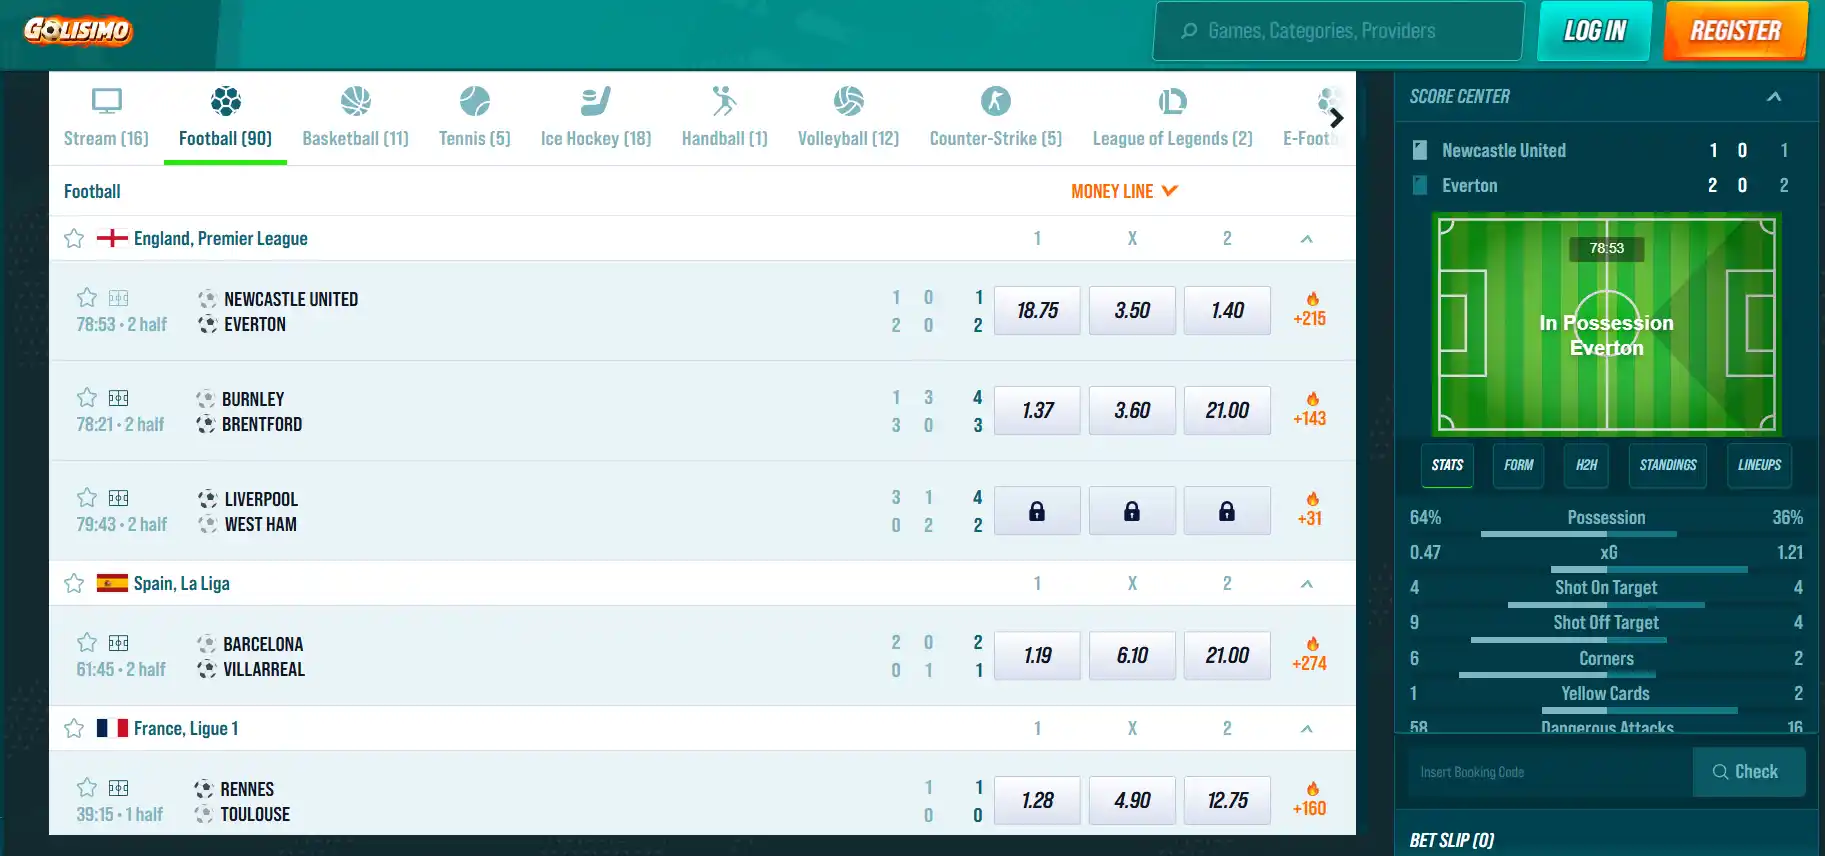
Task: Show Burnley vs Brentford match tracker icon
Action: 119,398
